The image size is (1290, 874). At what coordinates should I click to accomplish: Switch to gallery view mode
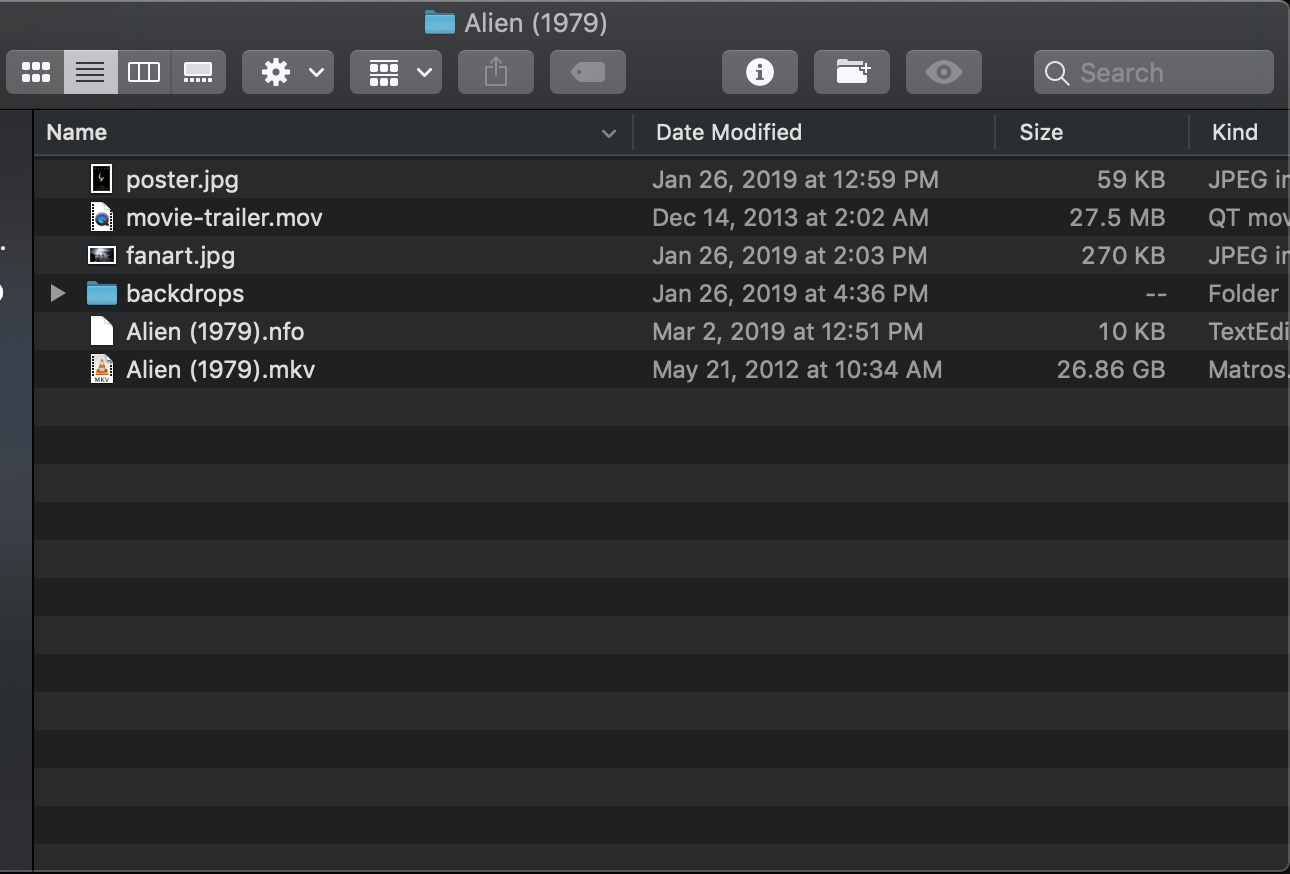(198, 71)
